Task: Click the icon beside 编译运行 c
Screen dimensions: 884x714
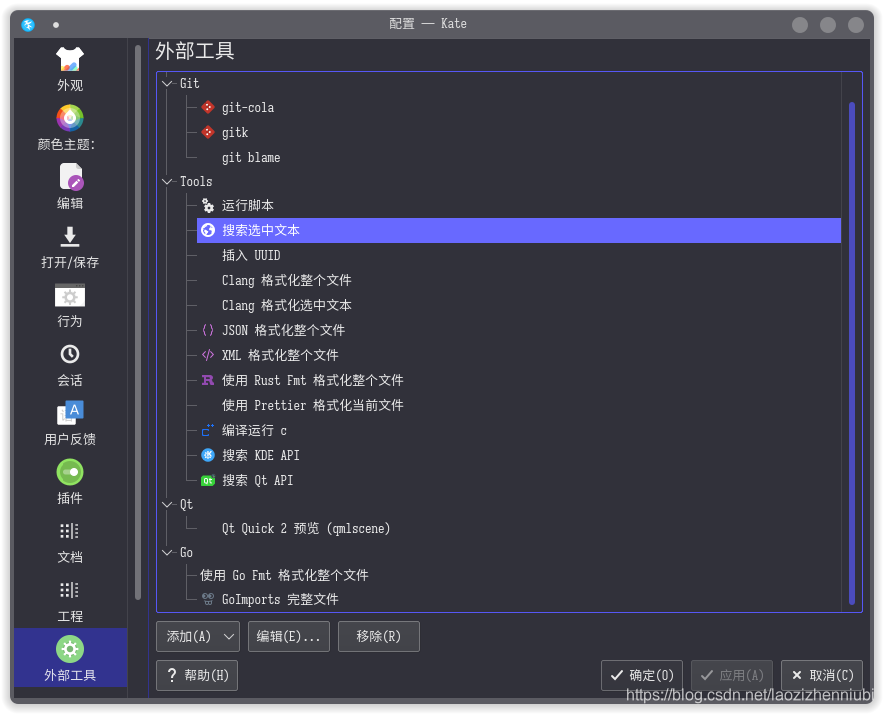Action: pyautogui.click(x=208, y=430)
